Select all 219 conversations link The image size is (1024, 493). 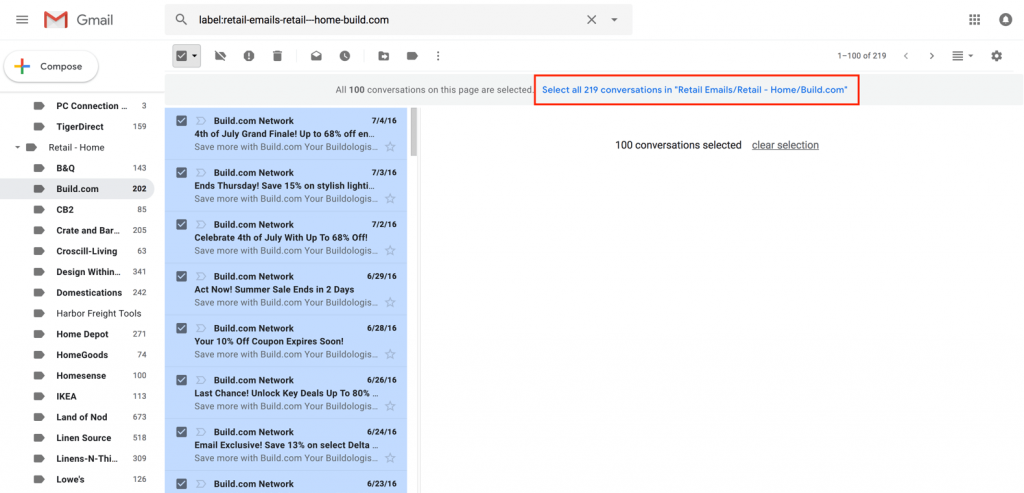695,89
